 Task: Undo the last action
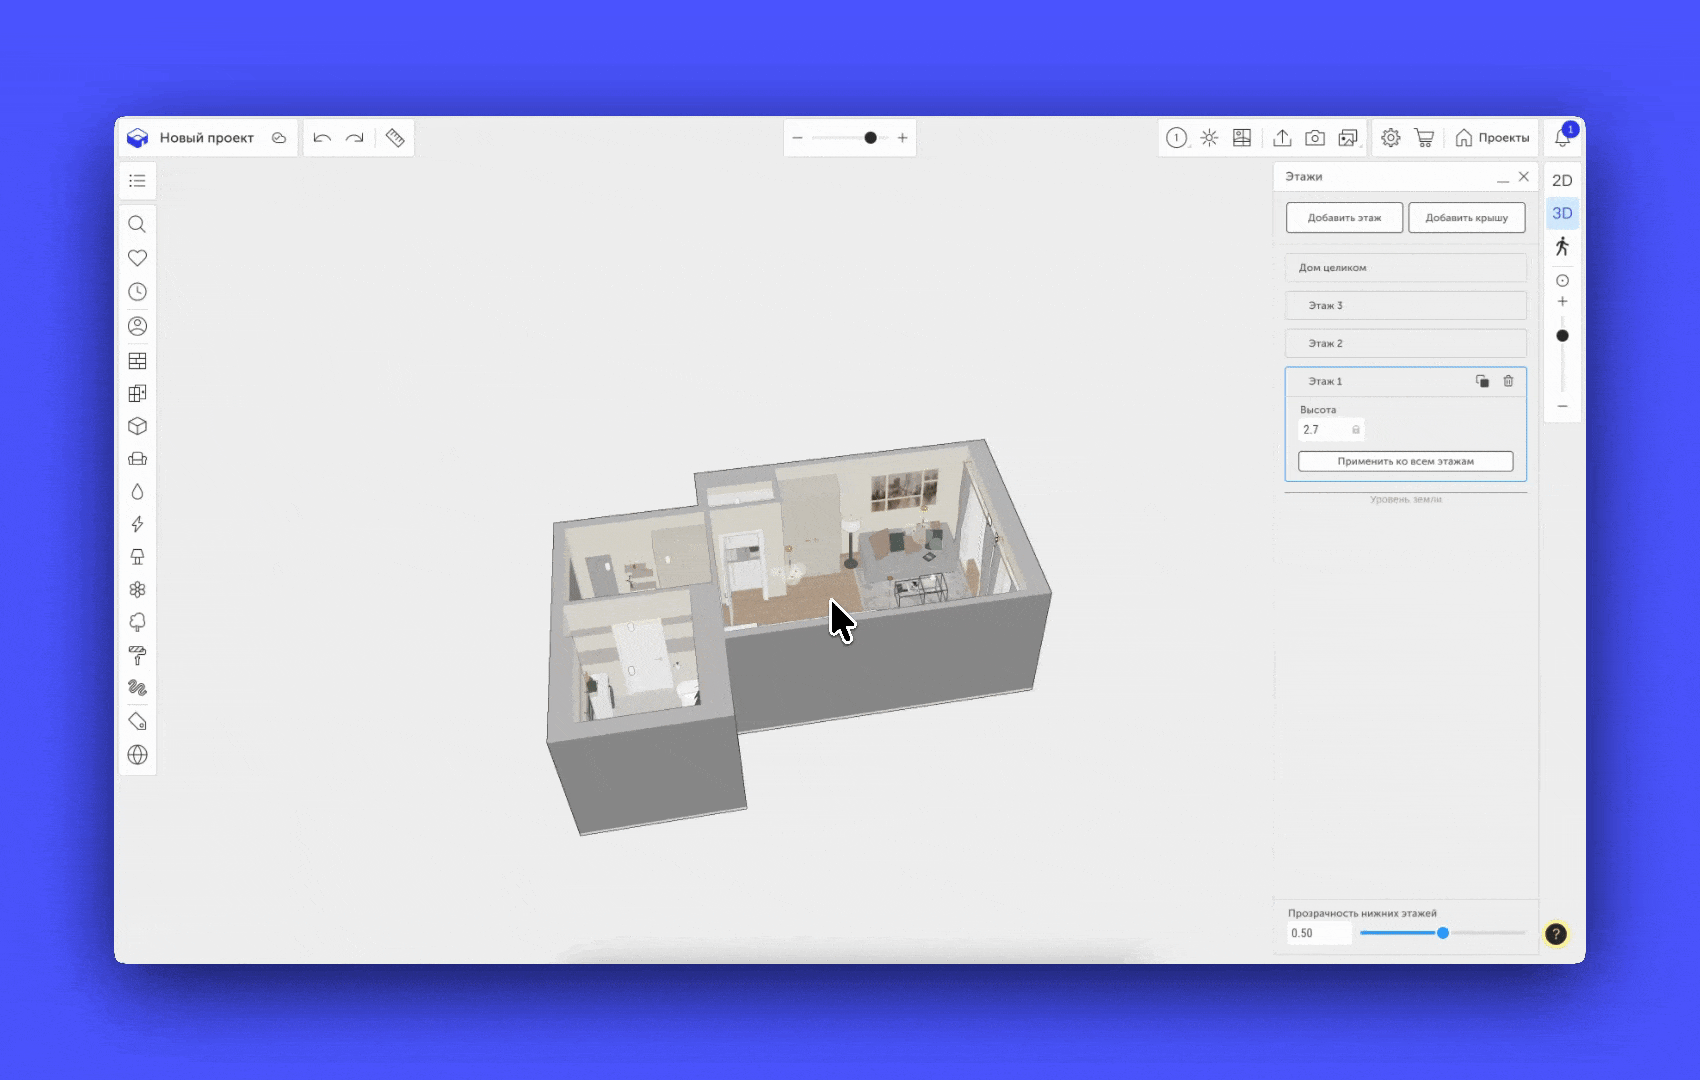(x=322, y=138)
